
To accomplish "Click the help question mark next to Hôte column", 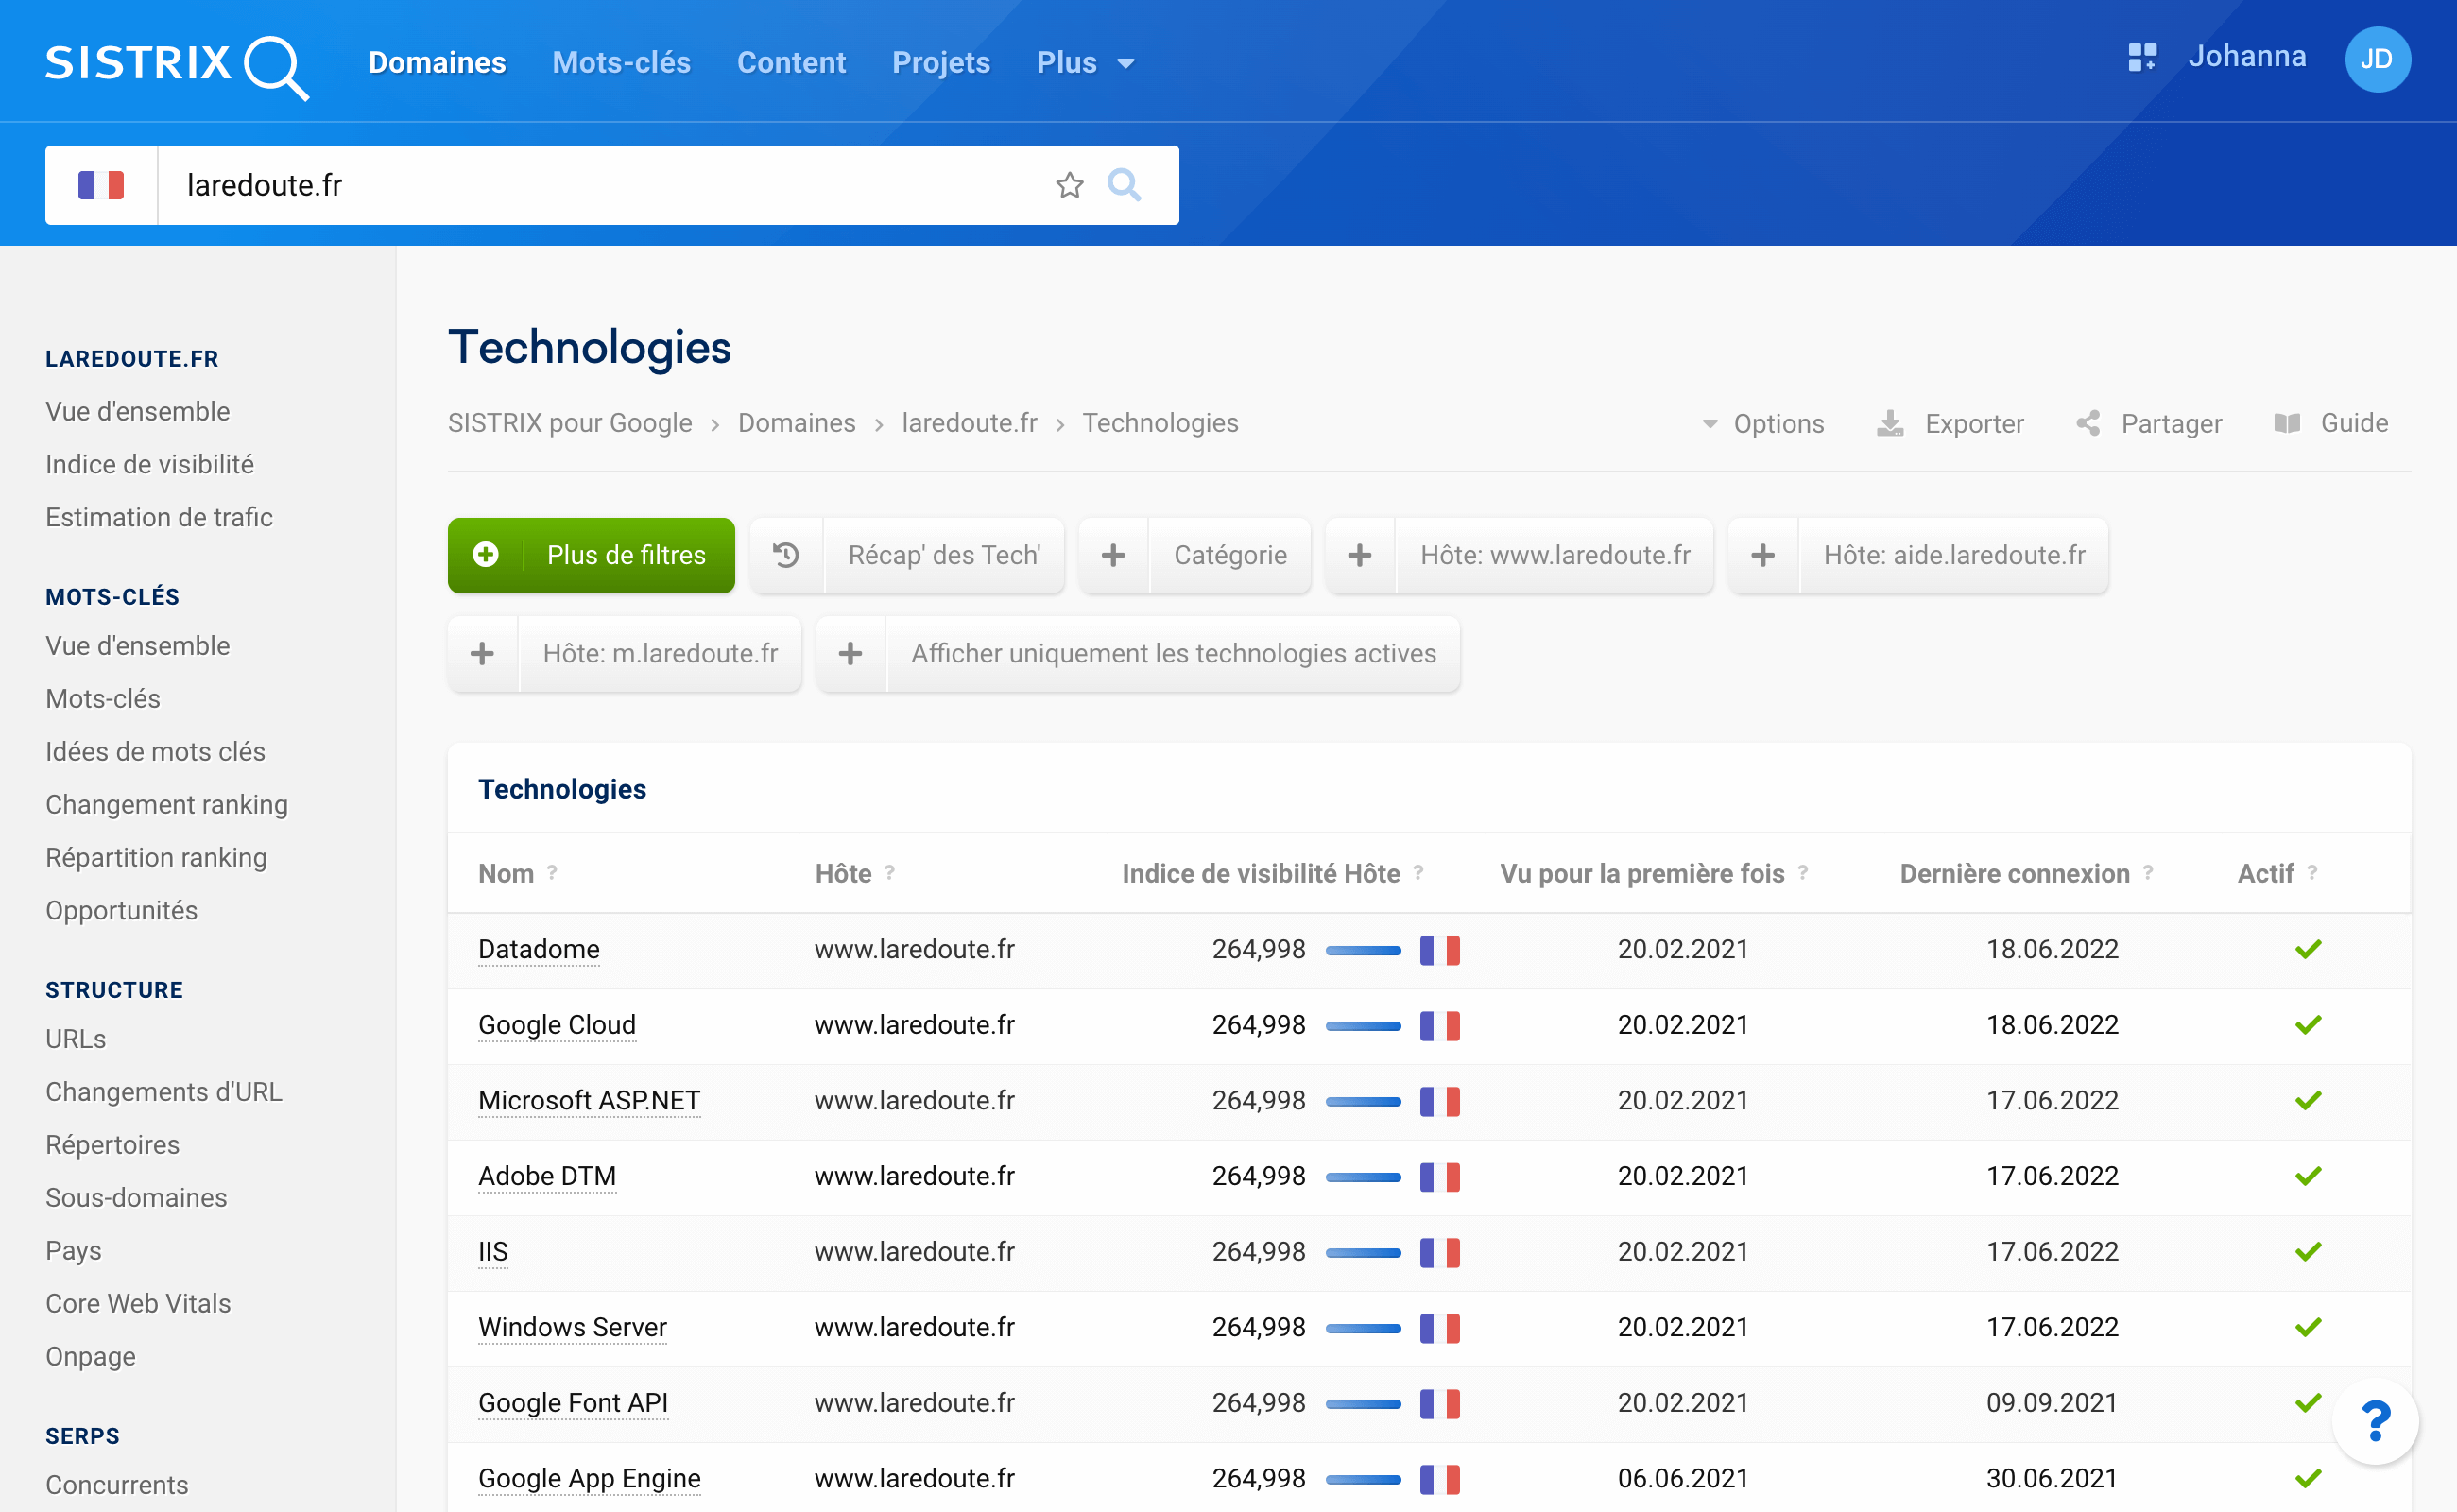I will [889, 873].
